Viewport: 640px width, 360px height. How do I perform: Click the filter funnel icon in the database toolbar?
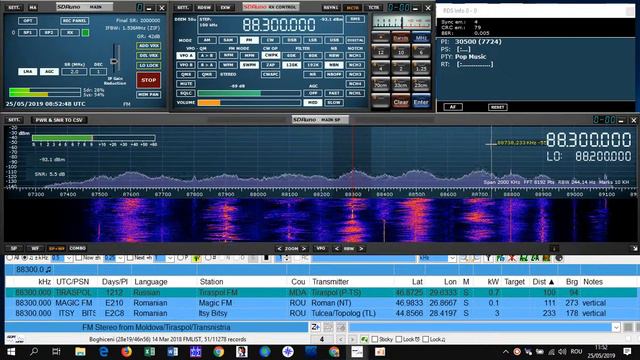pyautogui.click(x=488, y=258)
